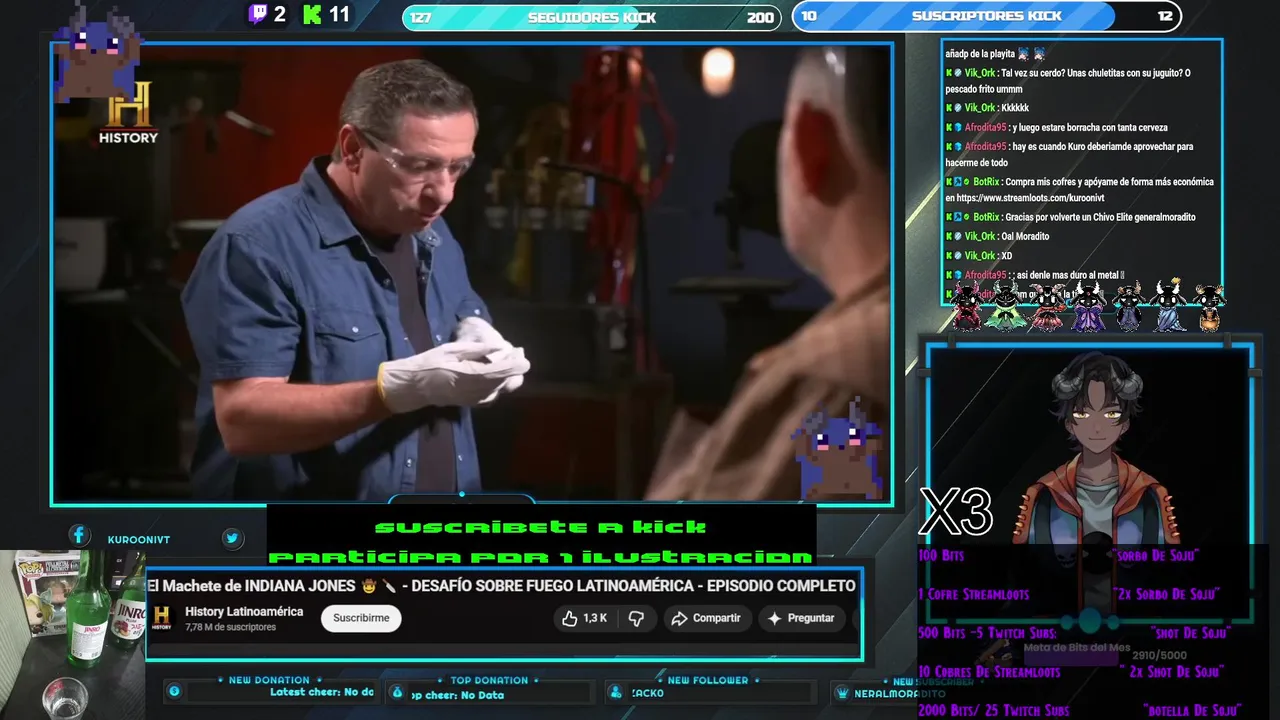Click '1 Cofre Streamloots' reward line
The image size is (1280, 720).
(x=973, y=594)
